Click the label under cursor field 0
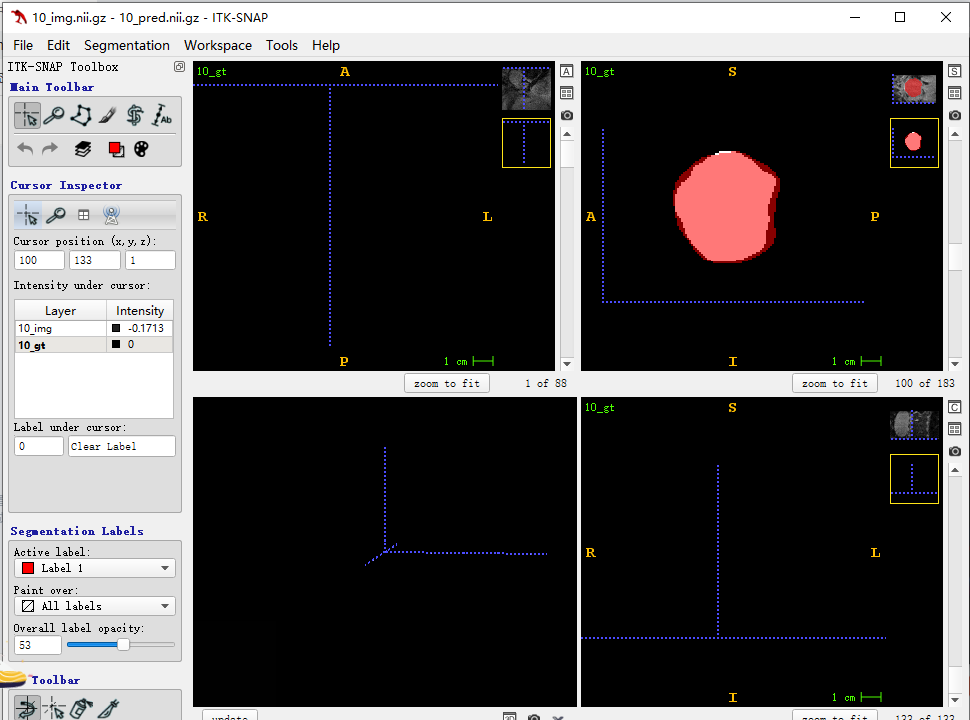This screenshot has width=970, height=720. click(x=39, y=446)
